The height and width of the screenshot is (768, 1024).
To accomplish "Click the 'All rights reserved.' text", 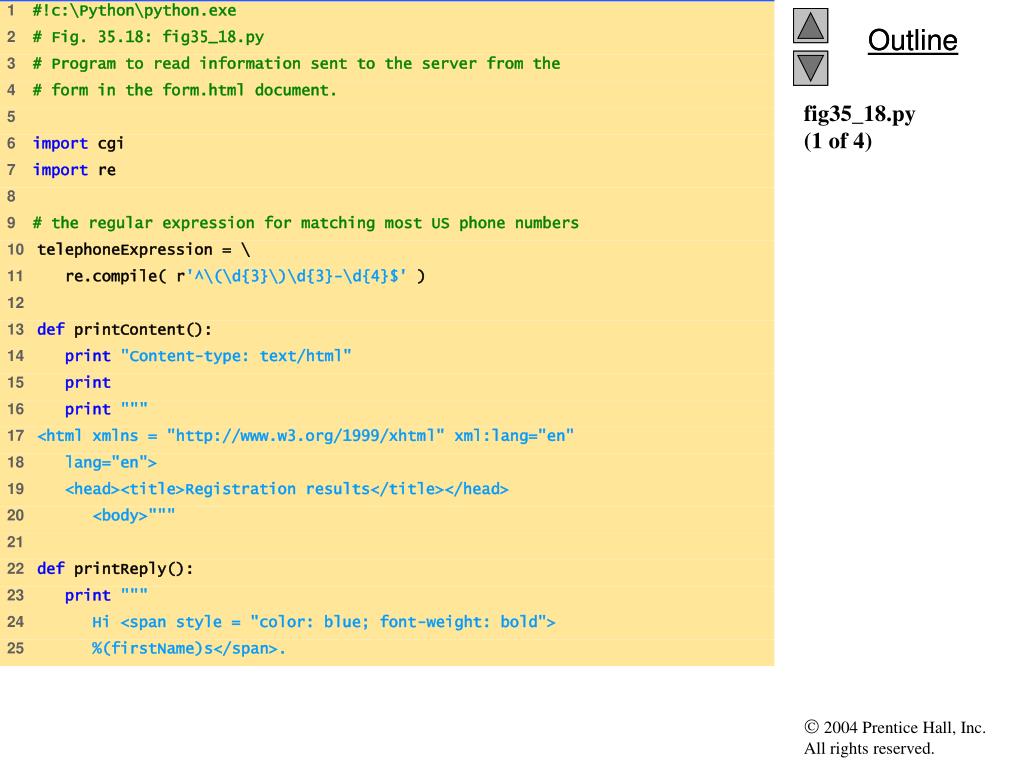I will [x=869, y=748].
